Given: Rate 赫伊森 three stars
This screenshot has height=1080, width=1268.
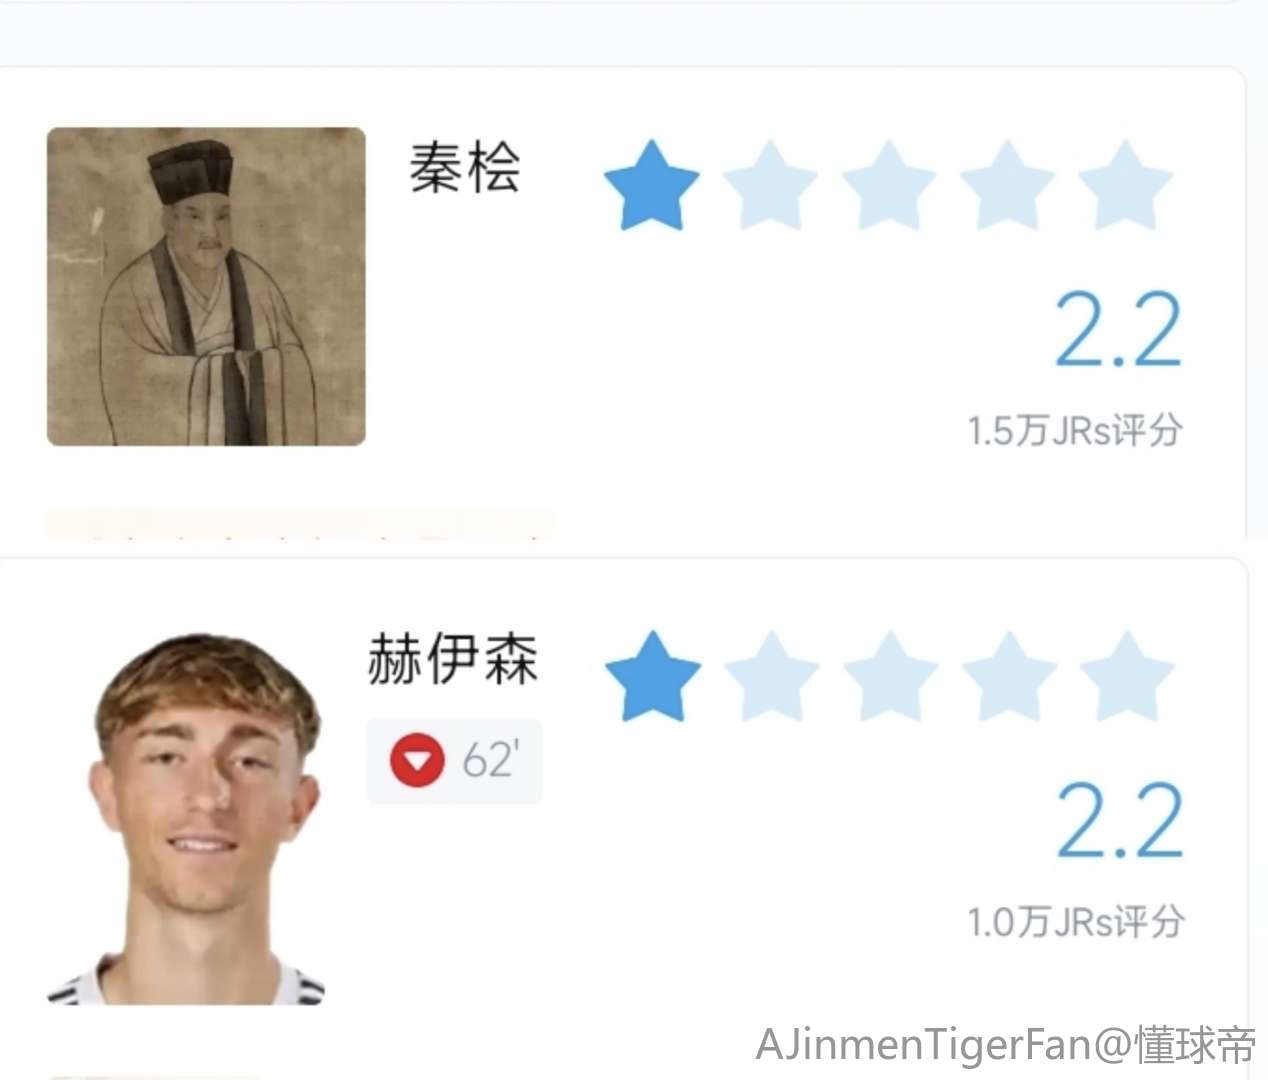Looking at the screenshot, I should tap(890, 677).
